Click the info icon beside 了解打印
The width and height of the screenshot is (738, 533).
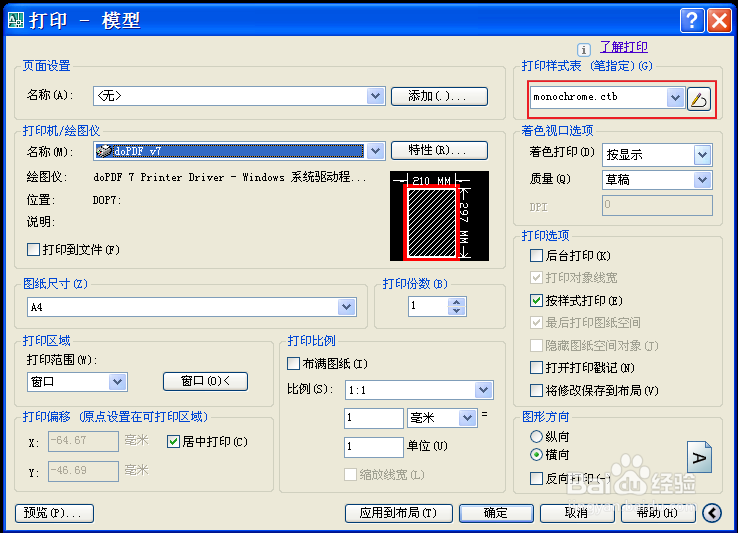tap(584, 49)
